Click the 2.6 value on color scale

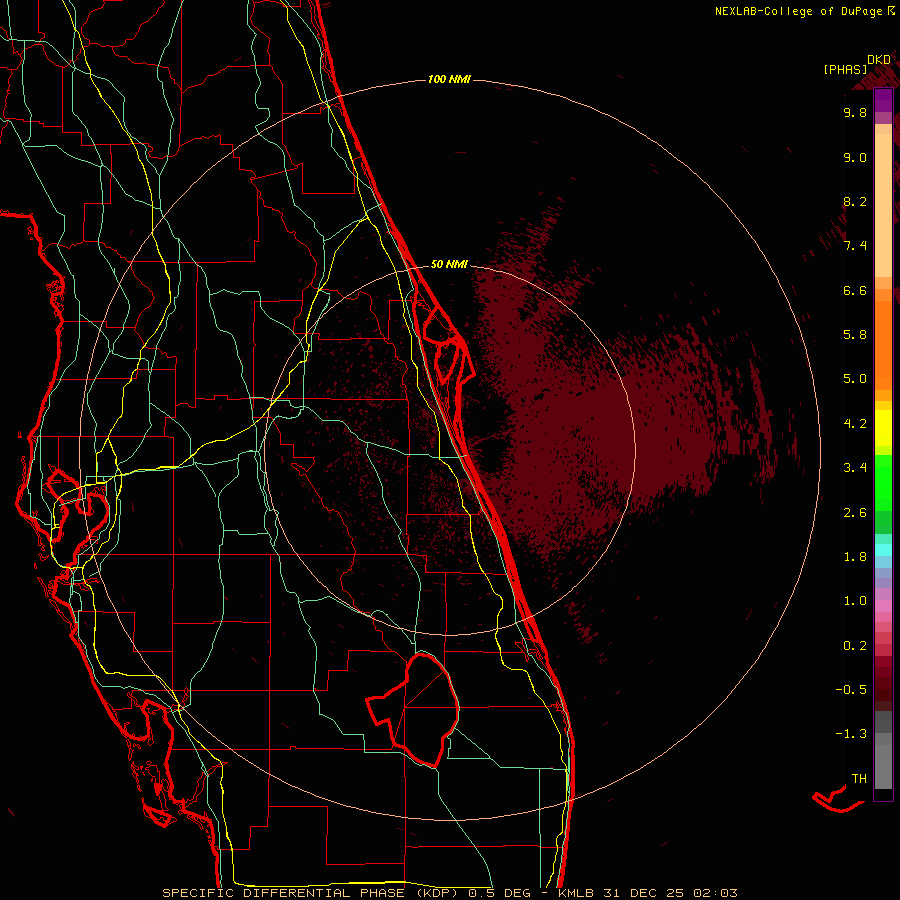855,513
